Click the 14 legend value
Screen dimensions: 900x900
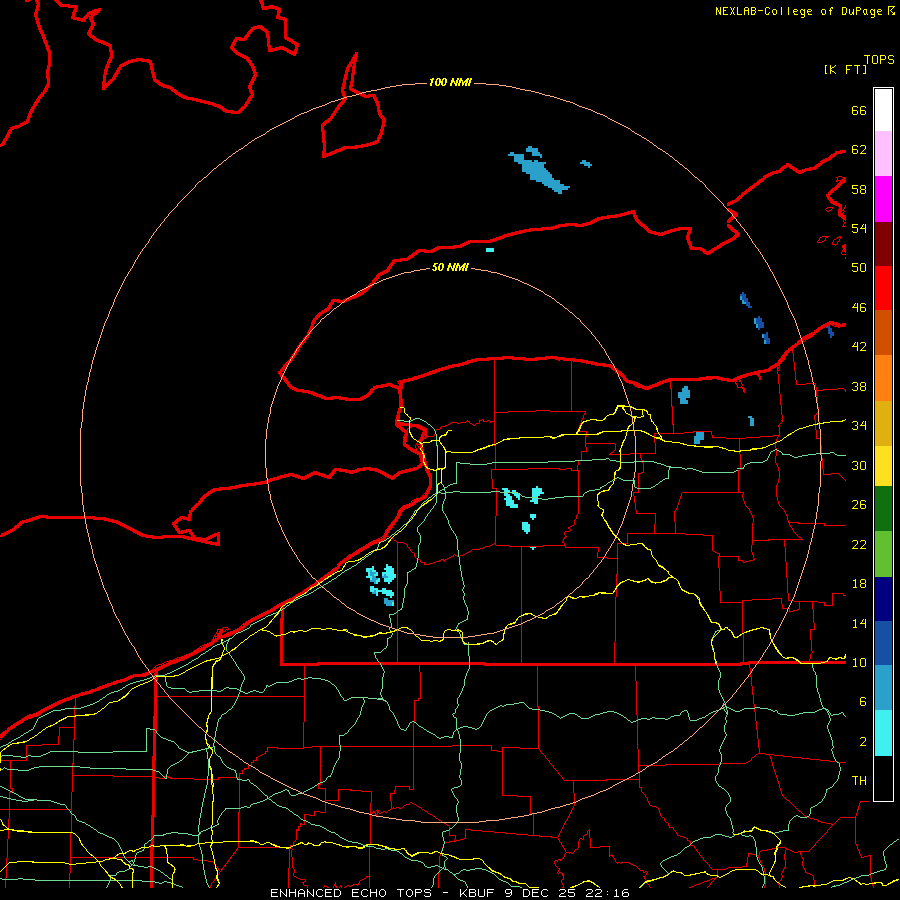[859, 623]
